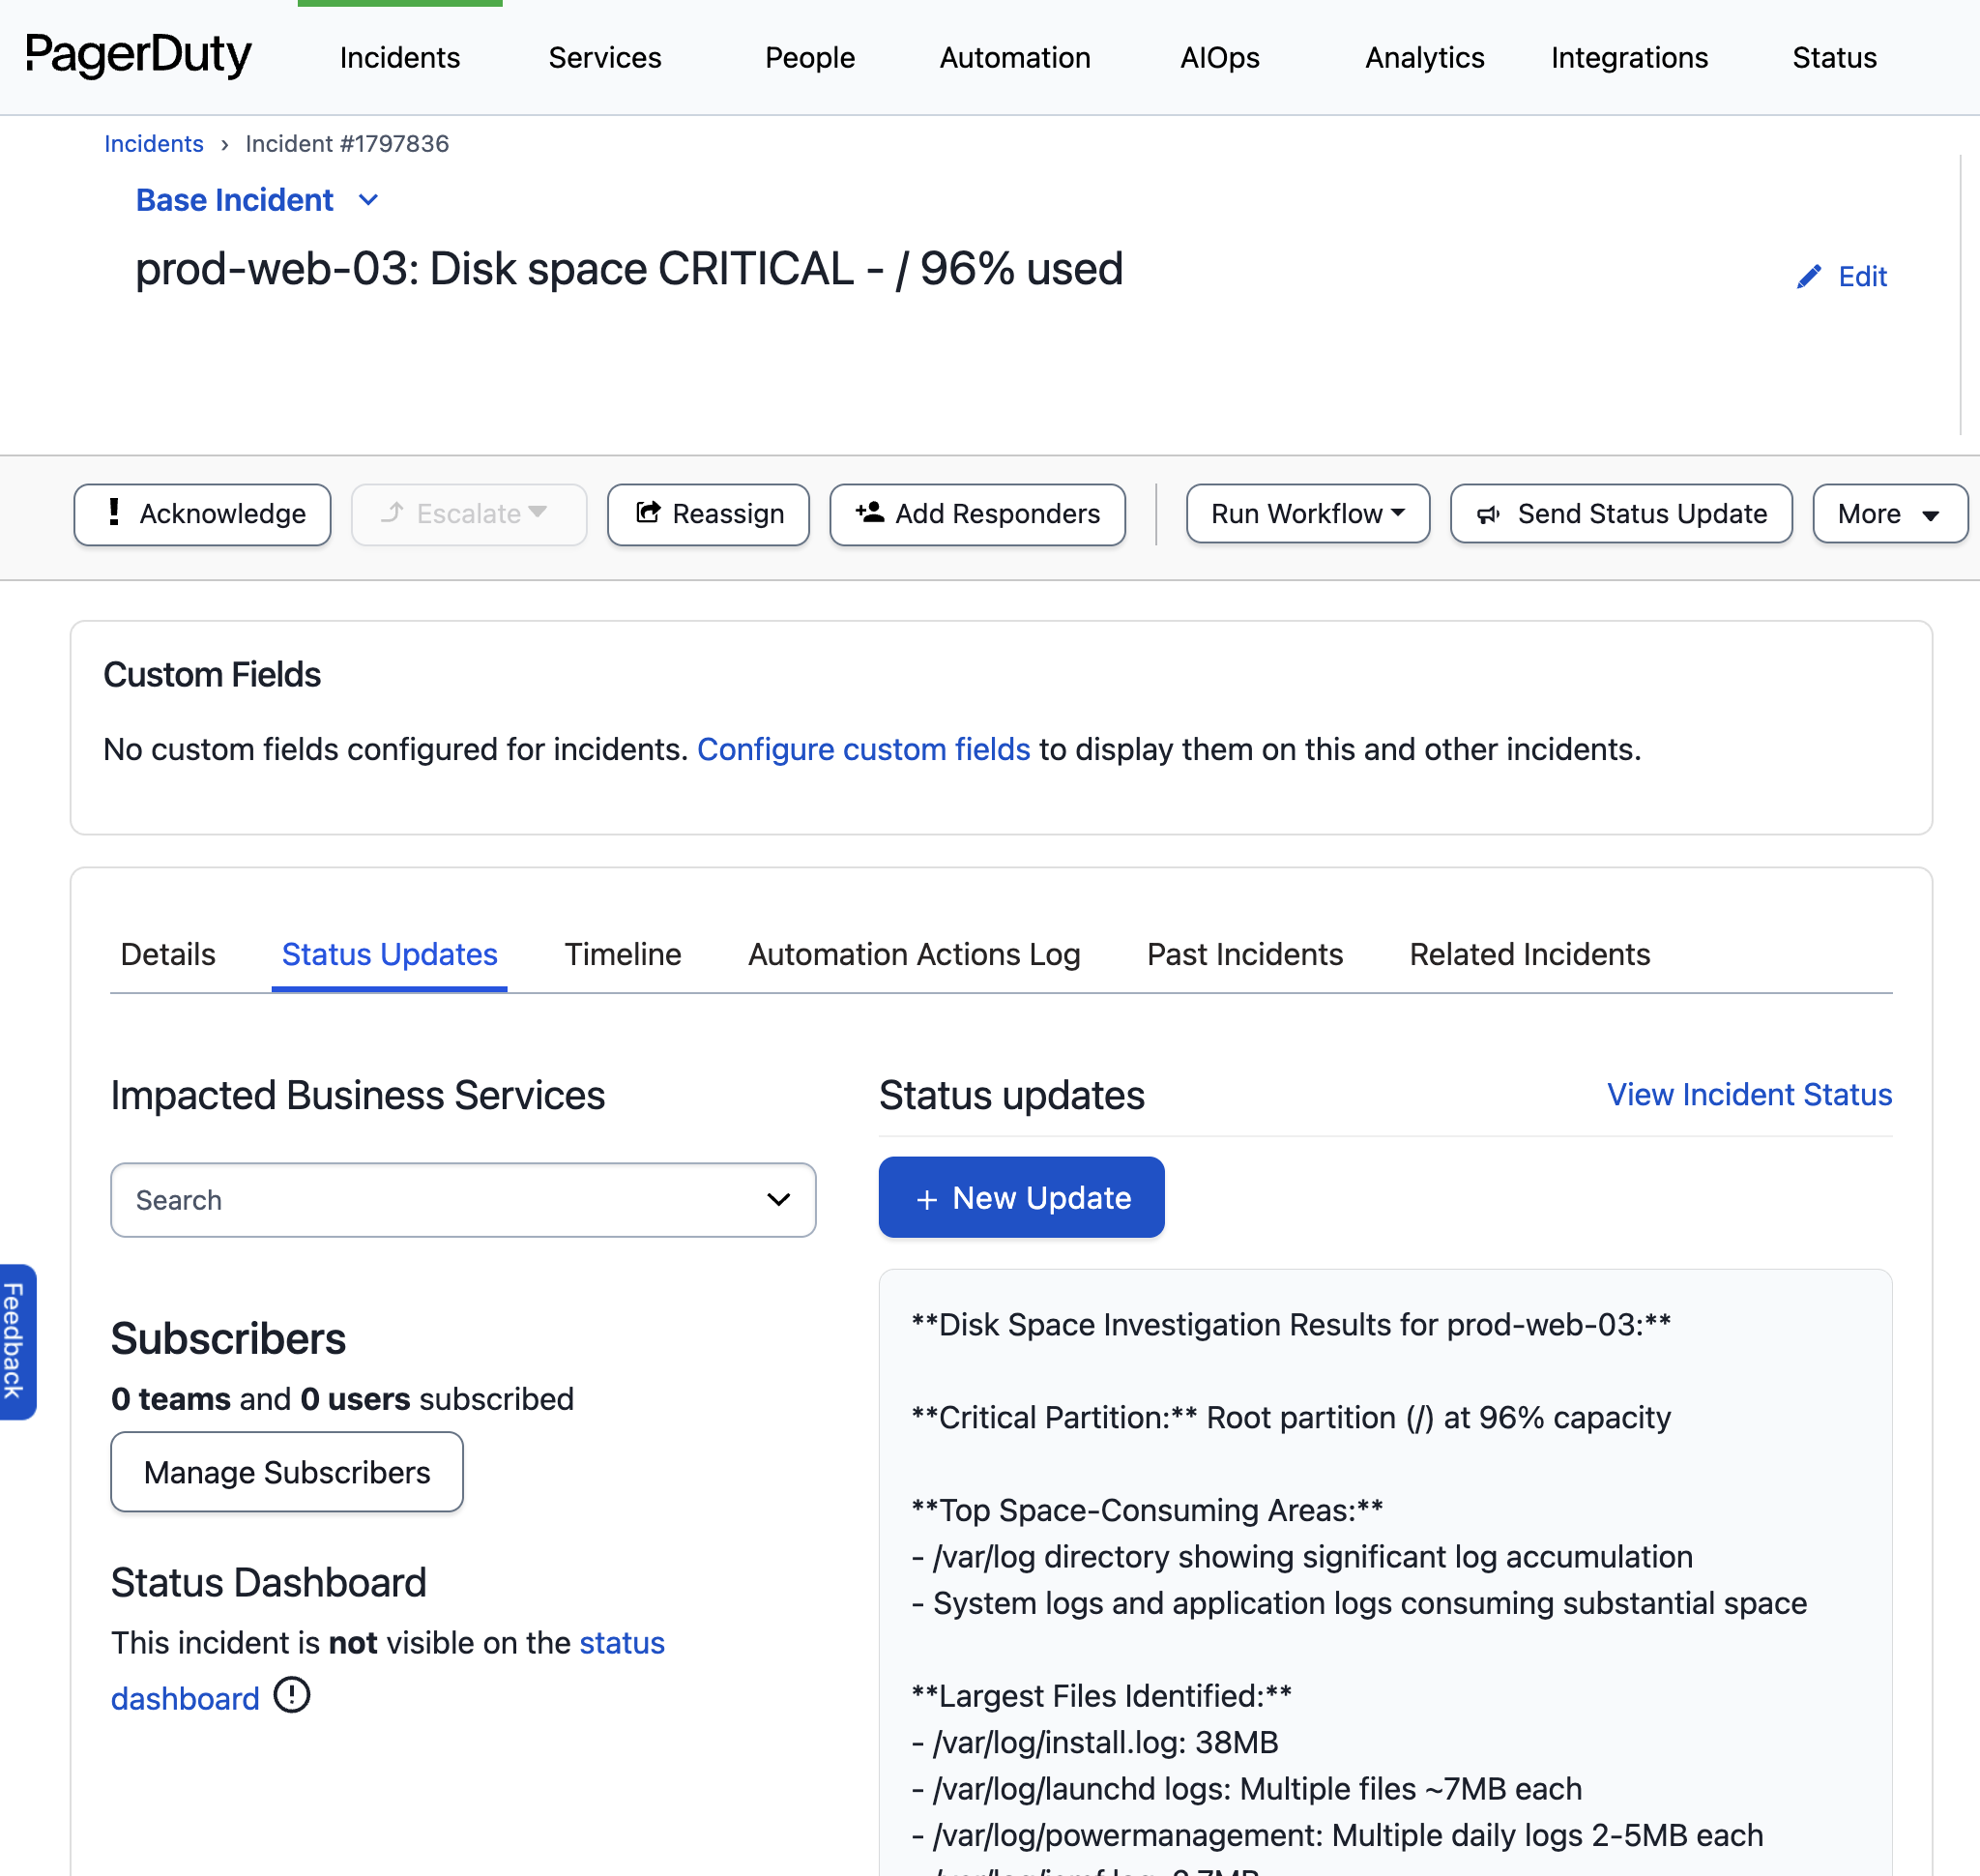
Task: Follow the Configure custom fields link
Action: (863, 749)
